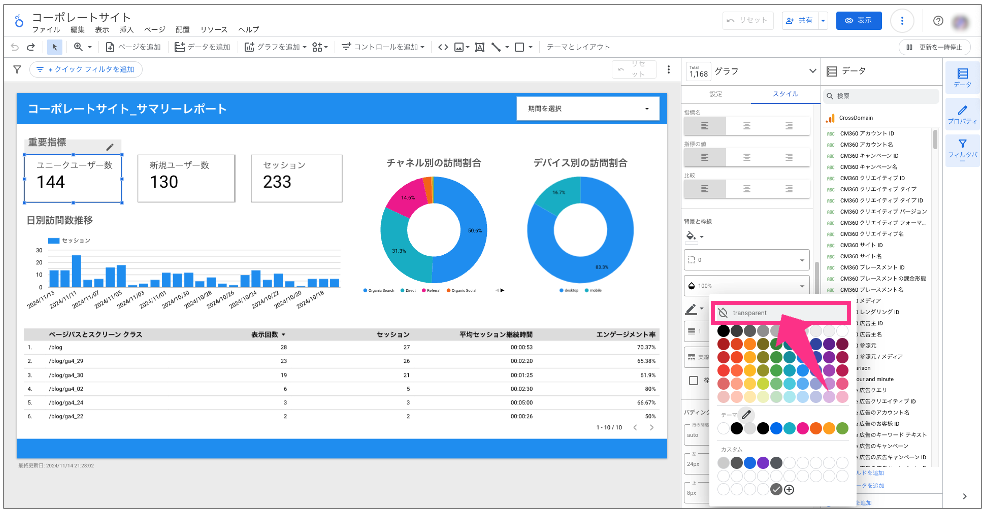
Task: Set 比較 alignment to center
Action: (x=746, y=189)
